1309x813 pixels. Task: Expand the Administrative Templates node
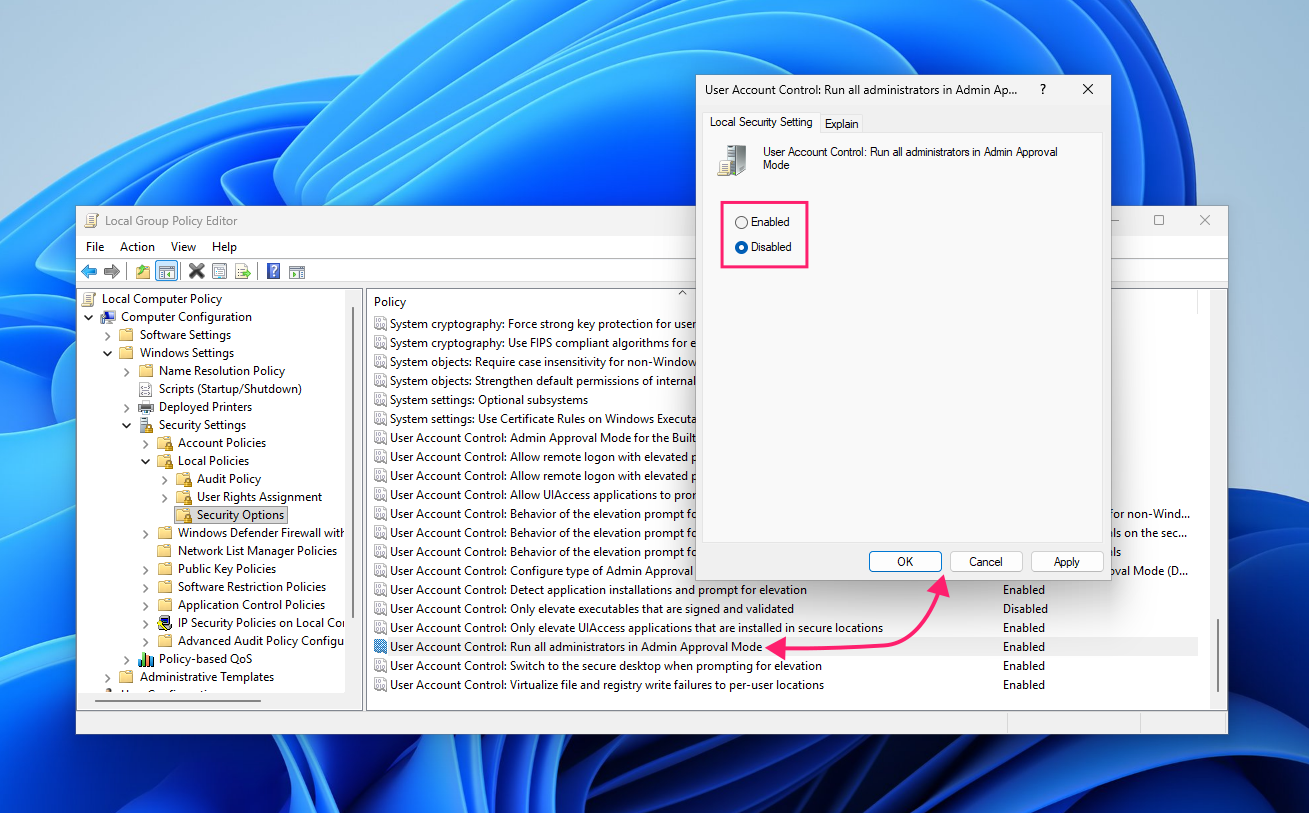(x=108, y=677)
